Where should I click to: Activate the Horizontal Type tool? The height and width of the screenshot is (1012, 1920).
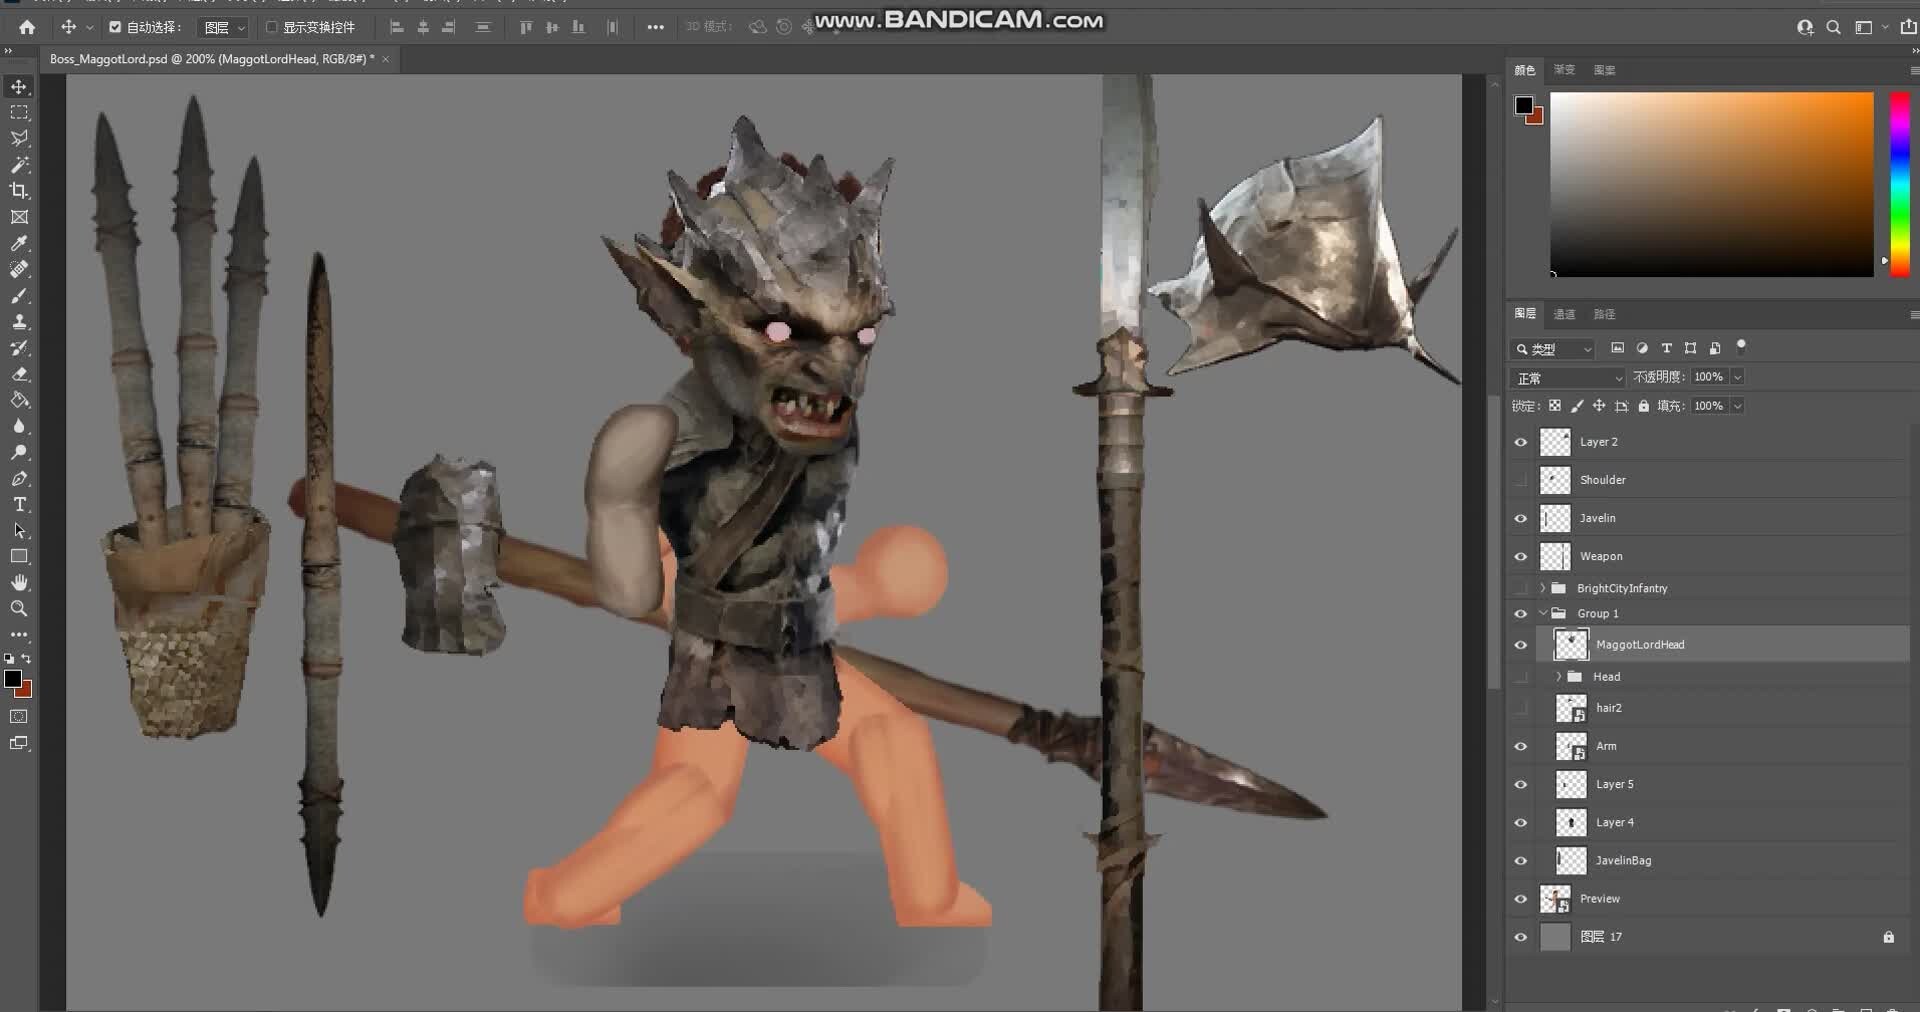(19, 505)
